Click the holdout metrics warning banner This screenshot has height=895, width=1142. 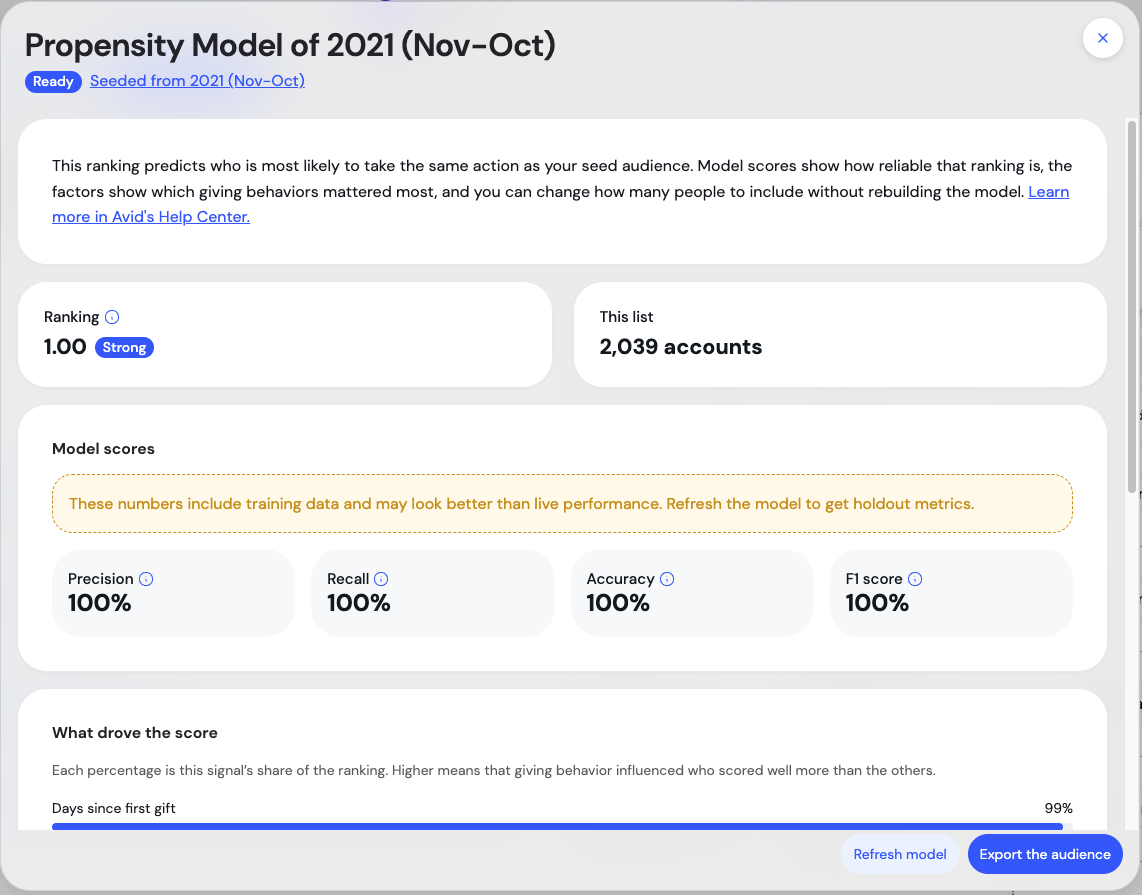tap(562, 504)
